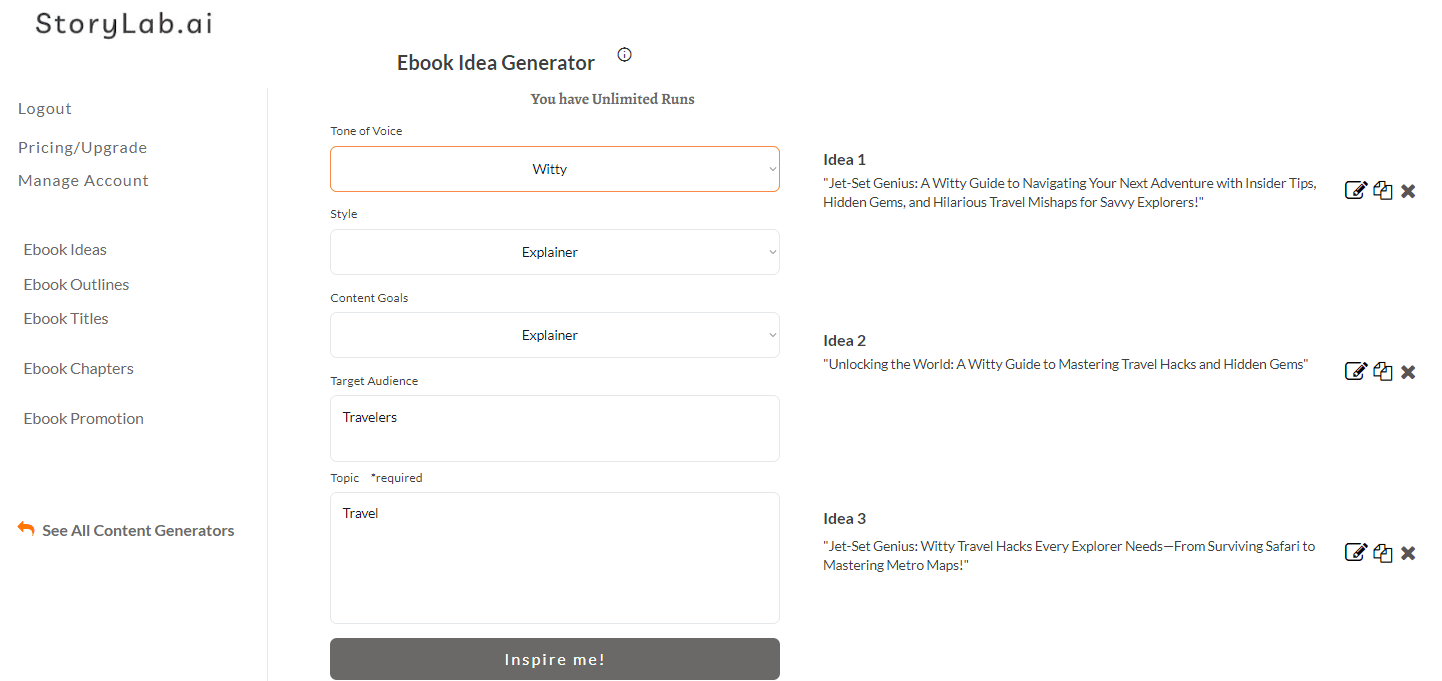Select Ebook Chapters in the sidebar
Image resolution: width=1442 pixels, height=681 pixels.
pyautogui.click(x=78, y=368)
